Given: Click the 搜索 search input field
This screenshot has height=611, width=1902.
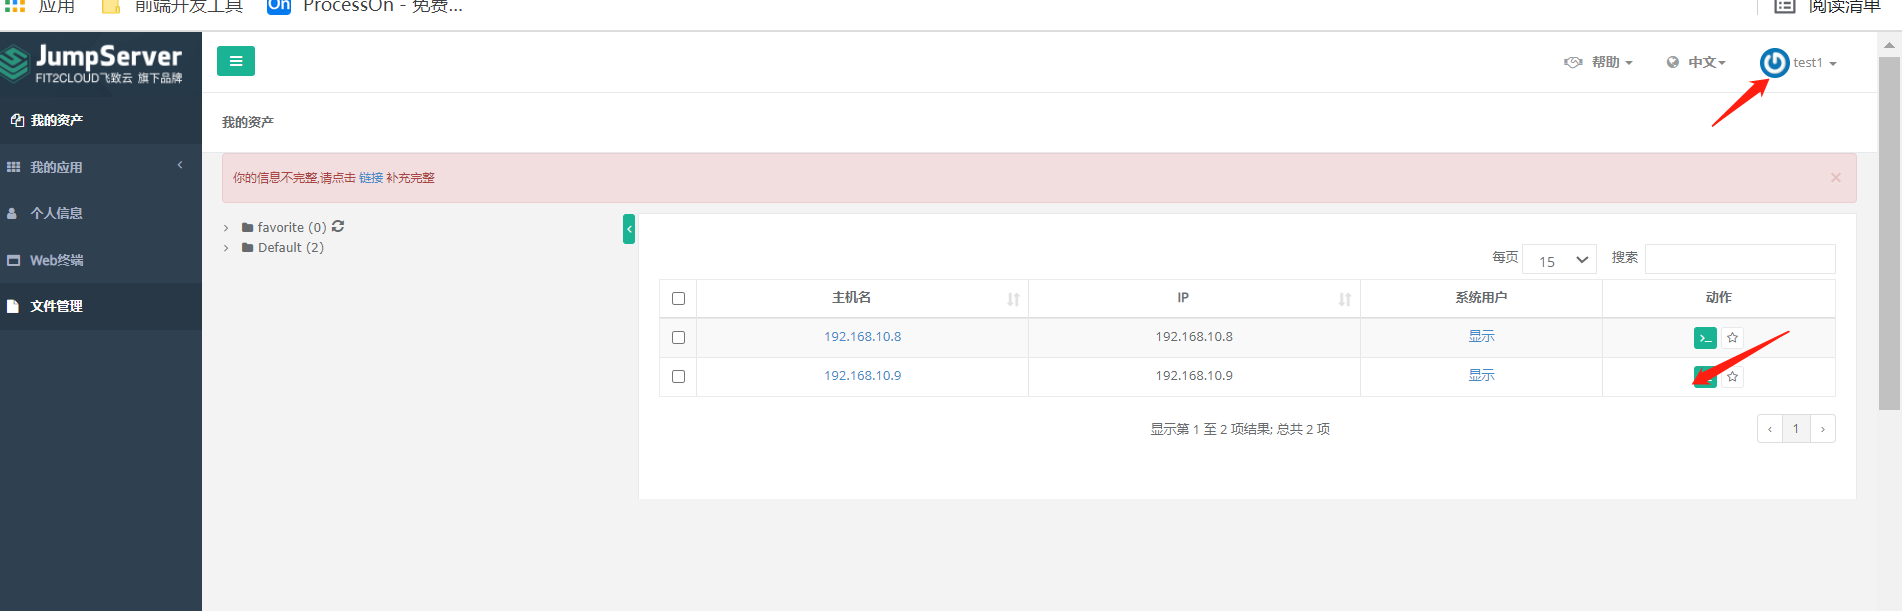Looking at the screenshot, I should [1740, 259].
